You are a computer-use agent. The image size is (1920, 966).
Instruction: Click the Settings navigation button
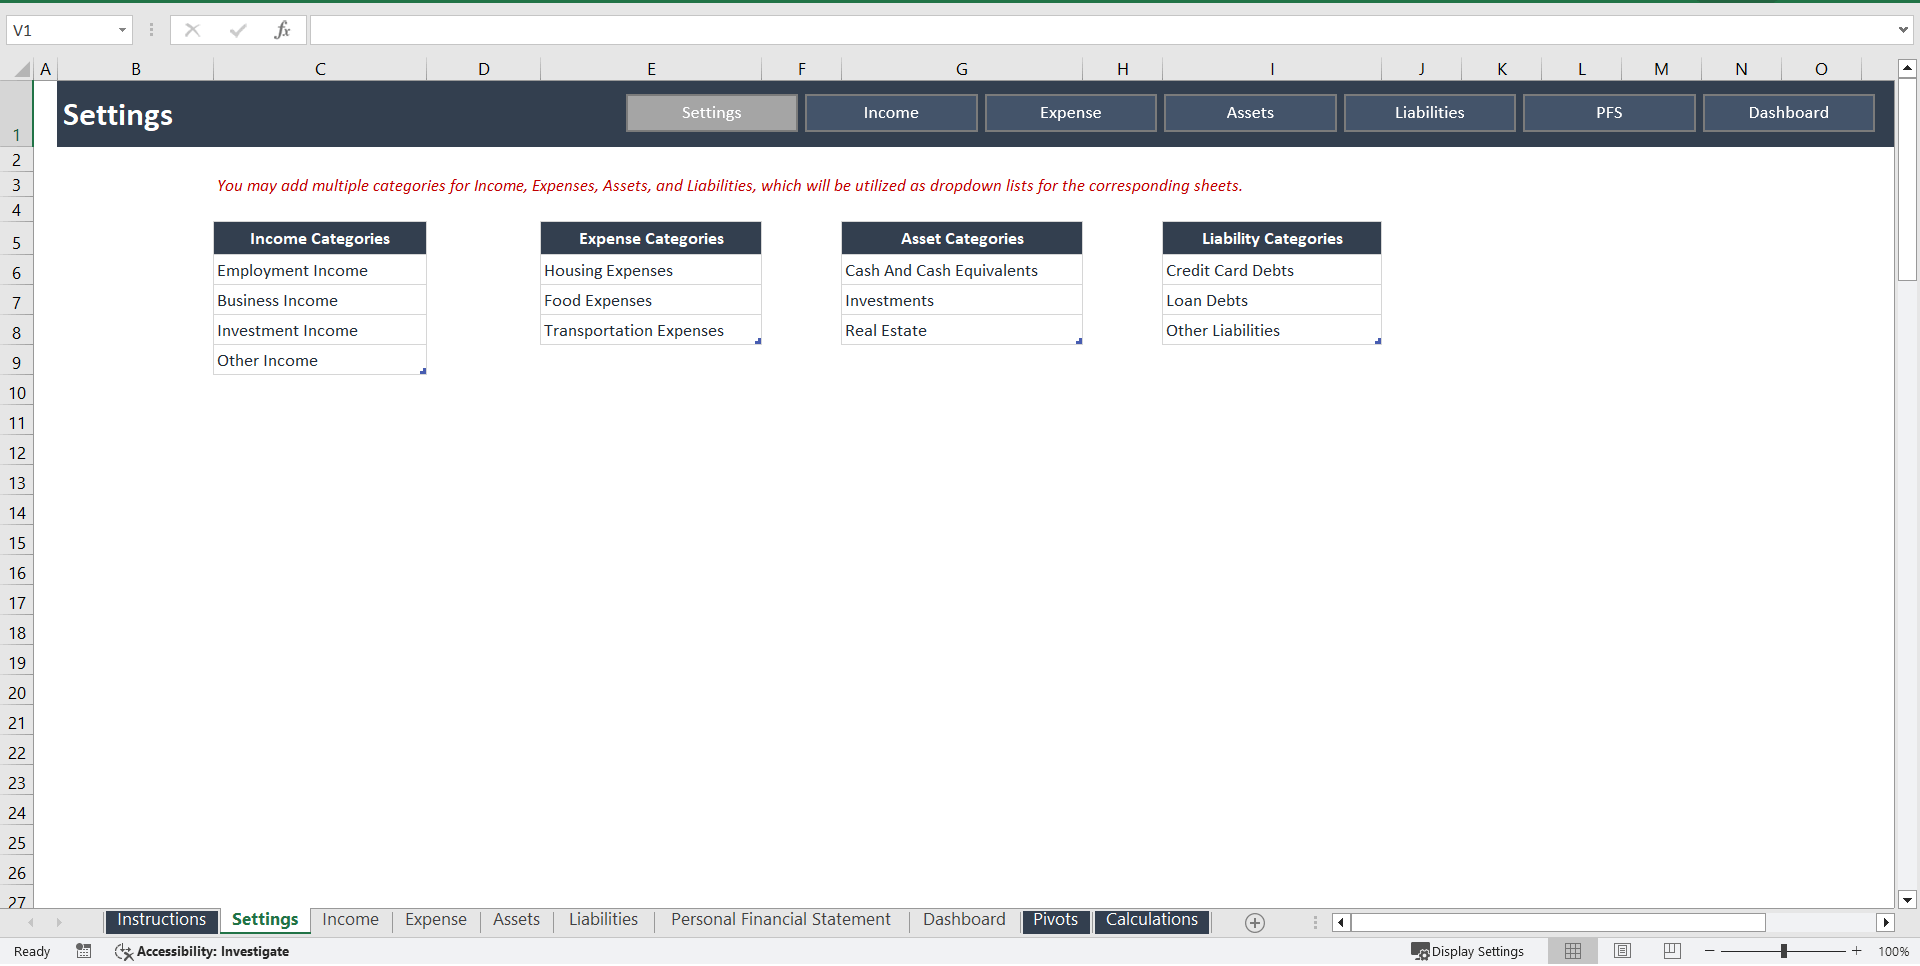point(712,113)
